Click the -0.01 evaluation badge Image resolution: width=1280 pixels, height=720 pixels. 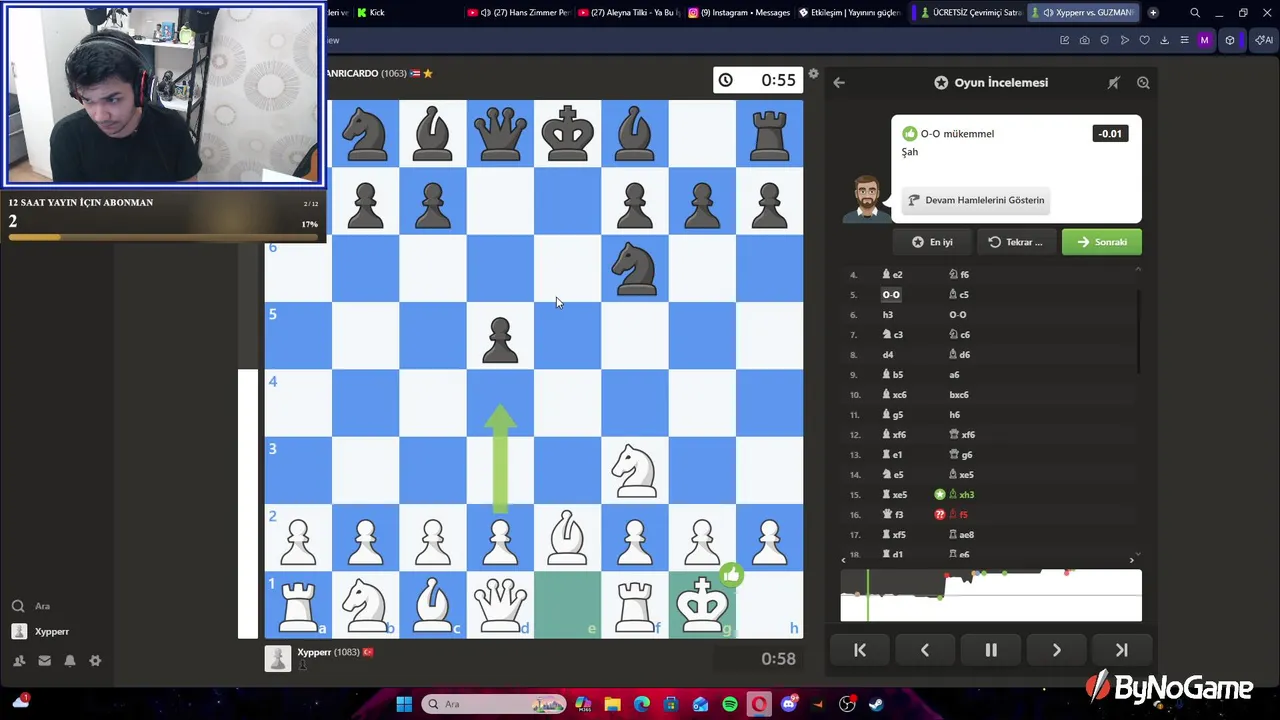[1110, 134]
